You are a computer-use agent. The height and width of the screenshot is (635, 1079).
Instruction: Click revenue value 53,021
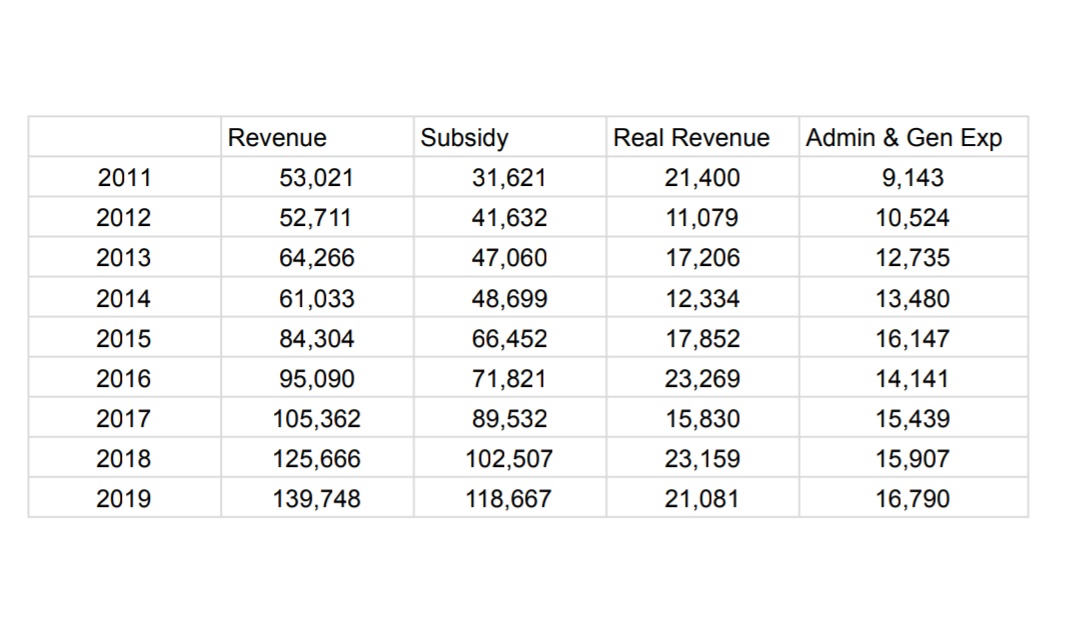pyautogui.click(x=317, y=177)
